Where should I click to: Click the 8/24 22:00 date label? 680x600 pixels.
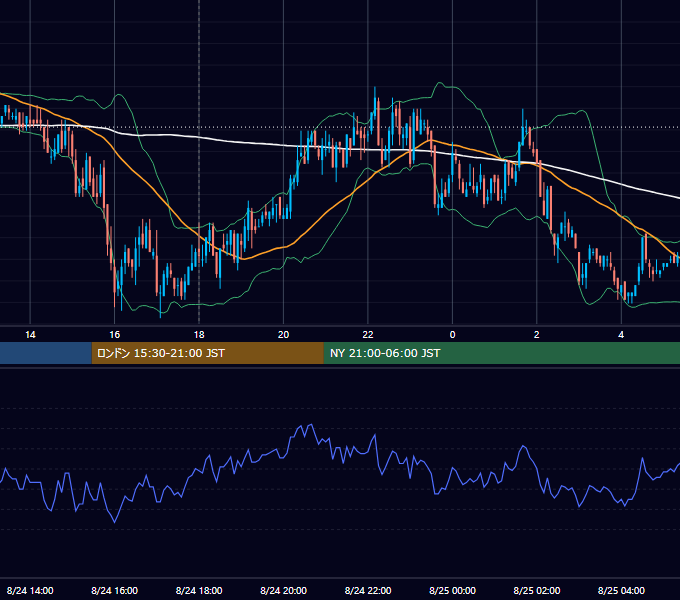pyautogui.click(x=368, y=590)
